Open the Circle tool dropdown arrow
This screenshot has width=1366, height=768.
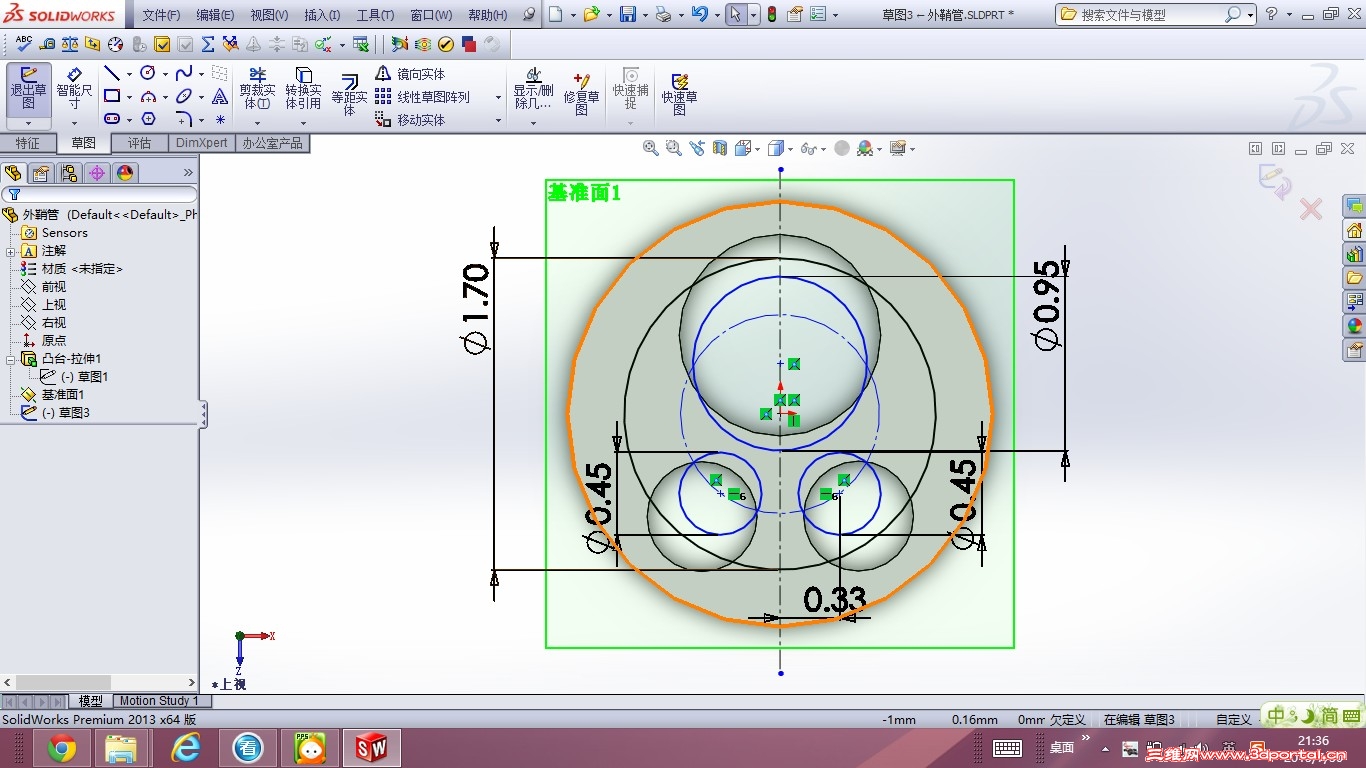[165, 74]
